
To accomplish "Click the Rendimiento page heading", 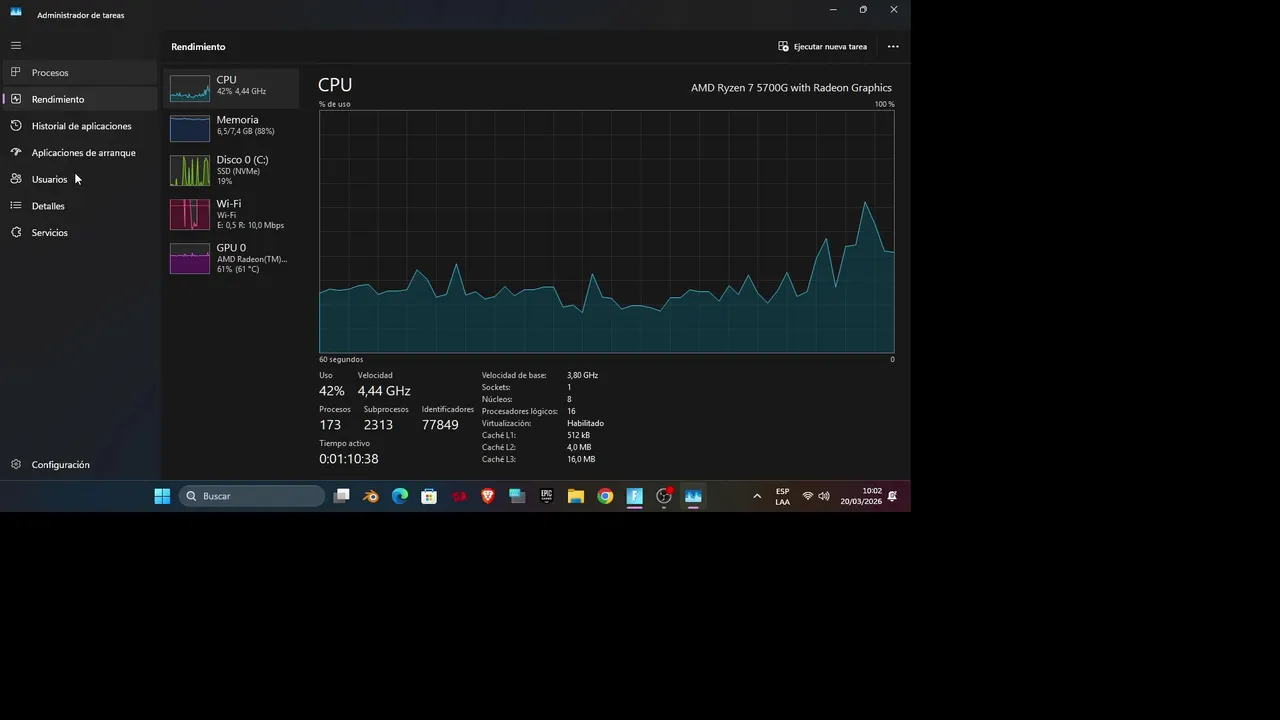I will pyautogui.click(x=198, y=47).
